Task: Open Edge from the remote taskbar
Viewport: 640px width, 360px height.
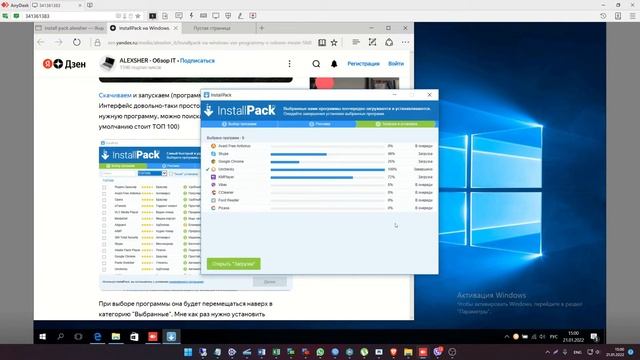Action: 98,337
